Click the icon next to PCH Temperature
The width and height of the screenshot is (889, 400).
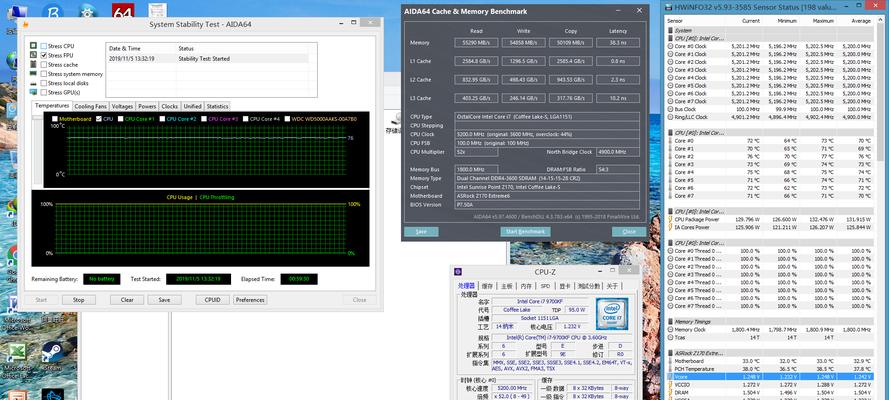(670, 368)
